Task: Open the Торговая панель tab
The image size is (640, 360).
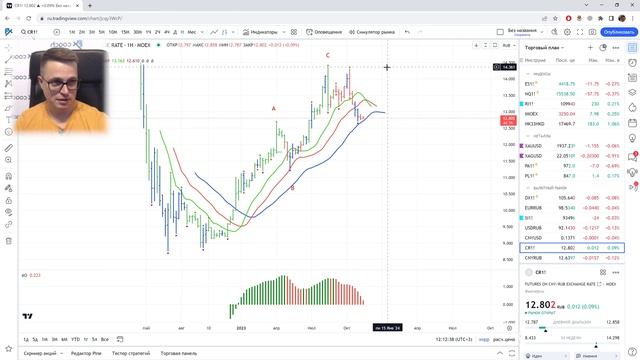Action: [179, 353]
